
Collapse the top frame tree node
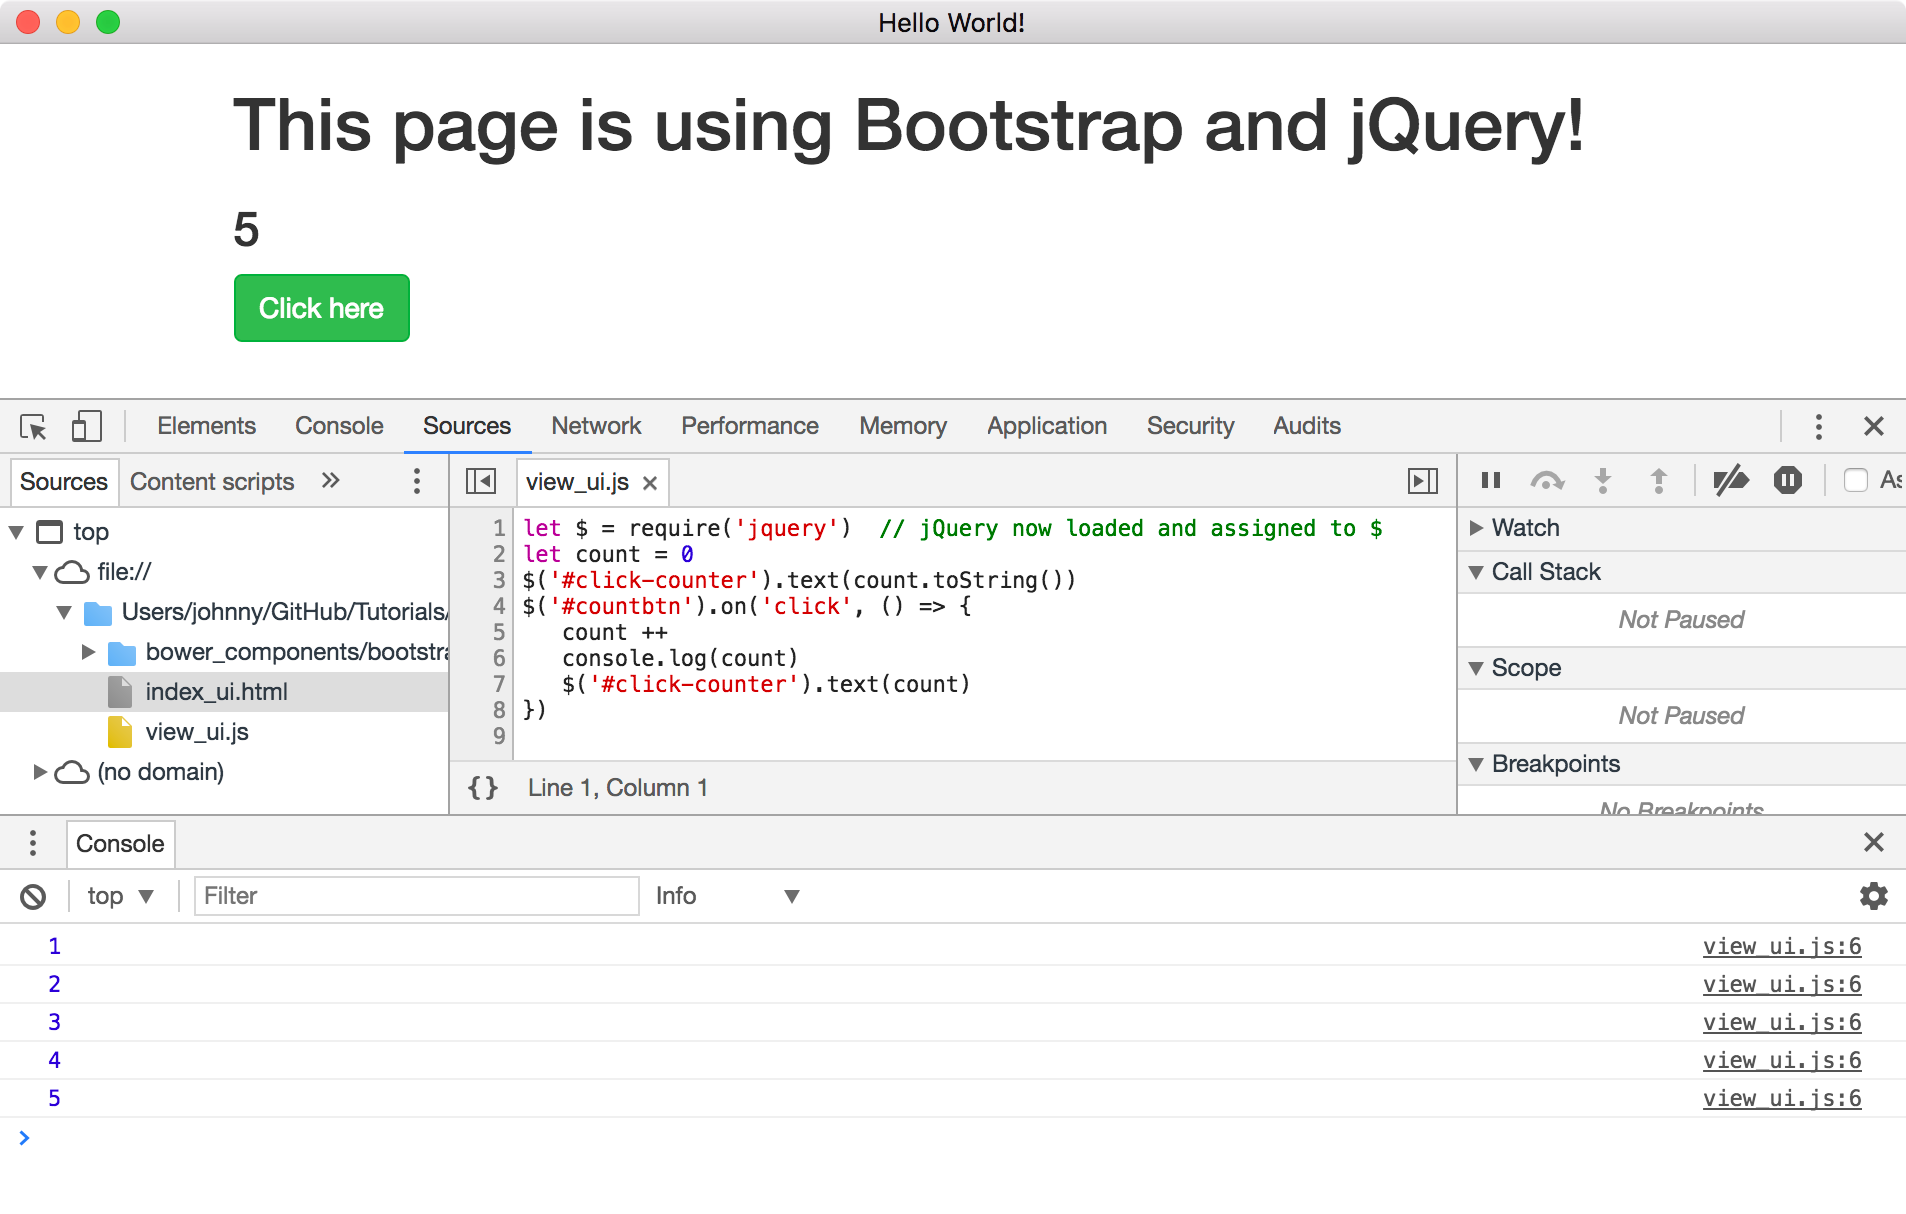click(x=17, y=532)
